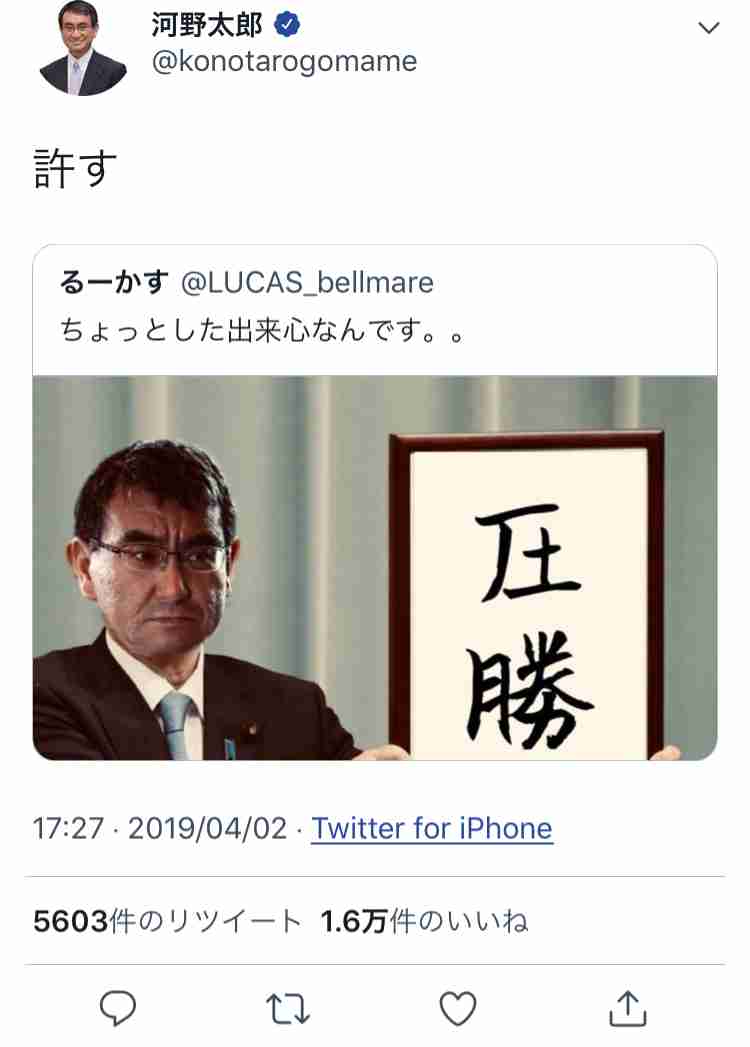Screen dimensions: 750x1047
Task: Enlarge the quoted tweet photo
Action: pyautogui.click(x=375, y=568)
